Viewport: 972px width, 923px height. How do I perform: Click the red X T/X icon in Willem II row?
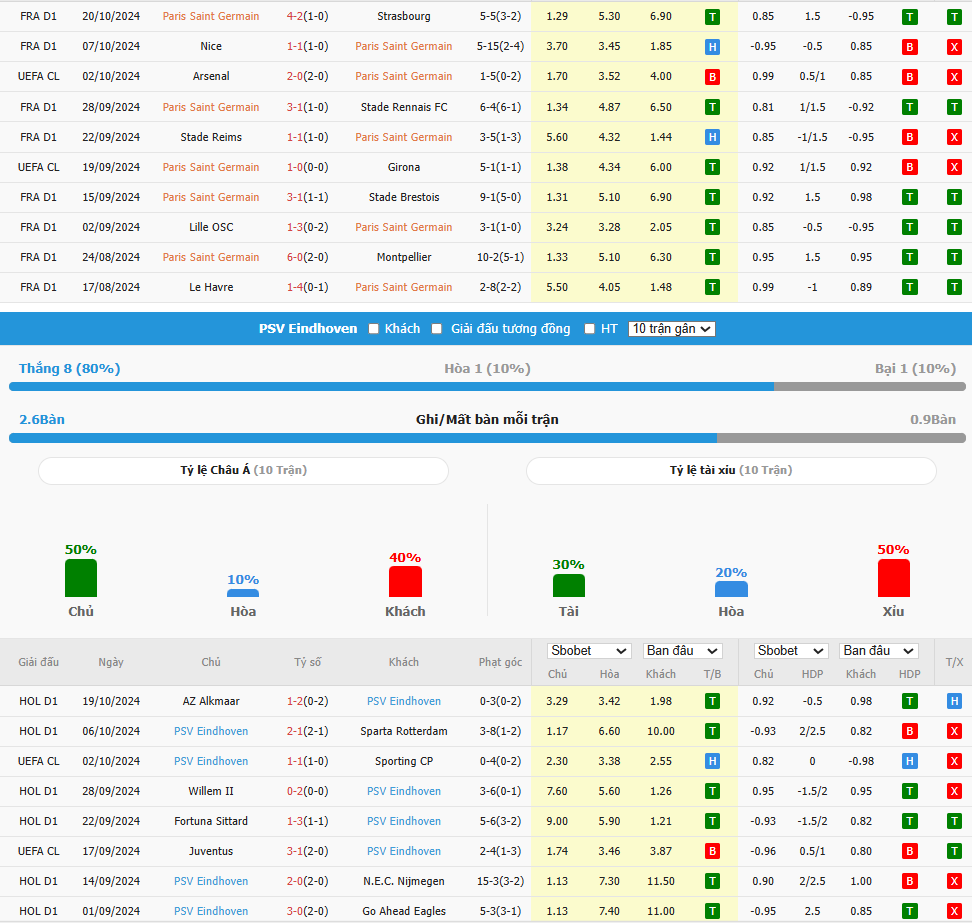954,792
